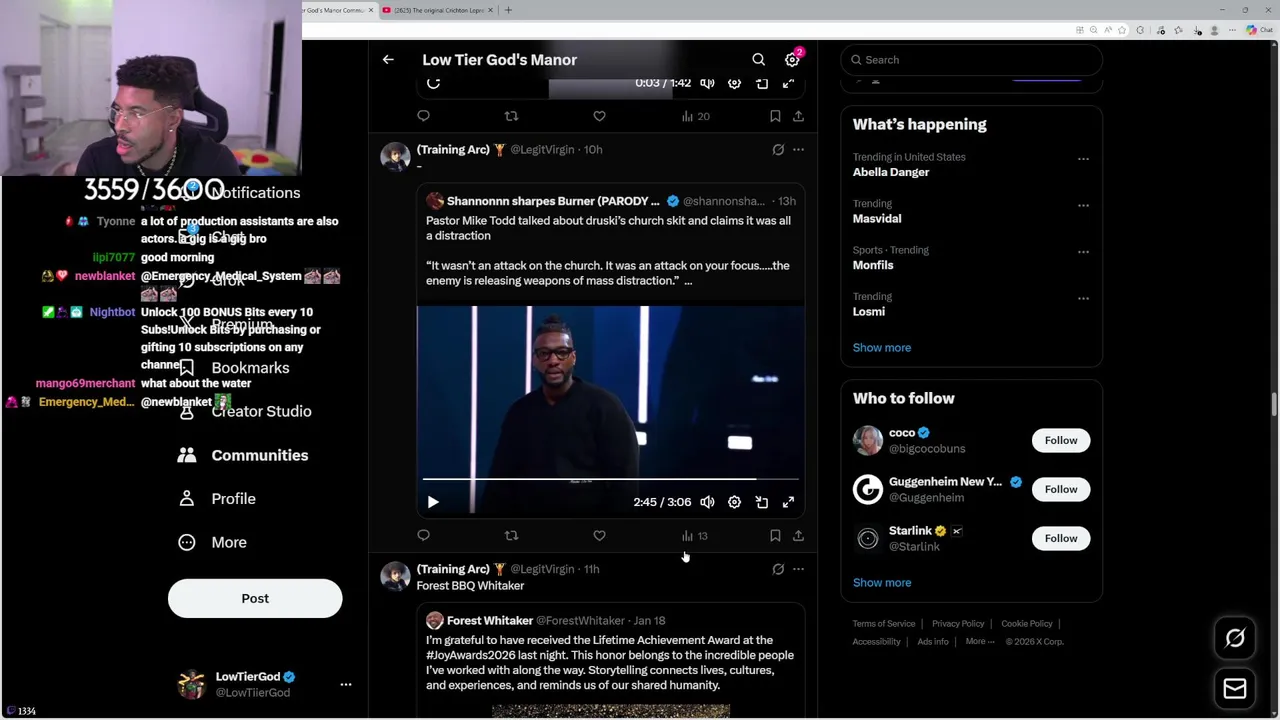Open the Abella Danger trending topic
Viewport: 1280px width, 720px height.
click(x=891, y=172)
